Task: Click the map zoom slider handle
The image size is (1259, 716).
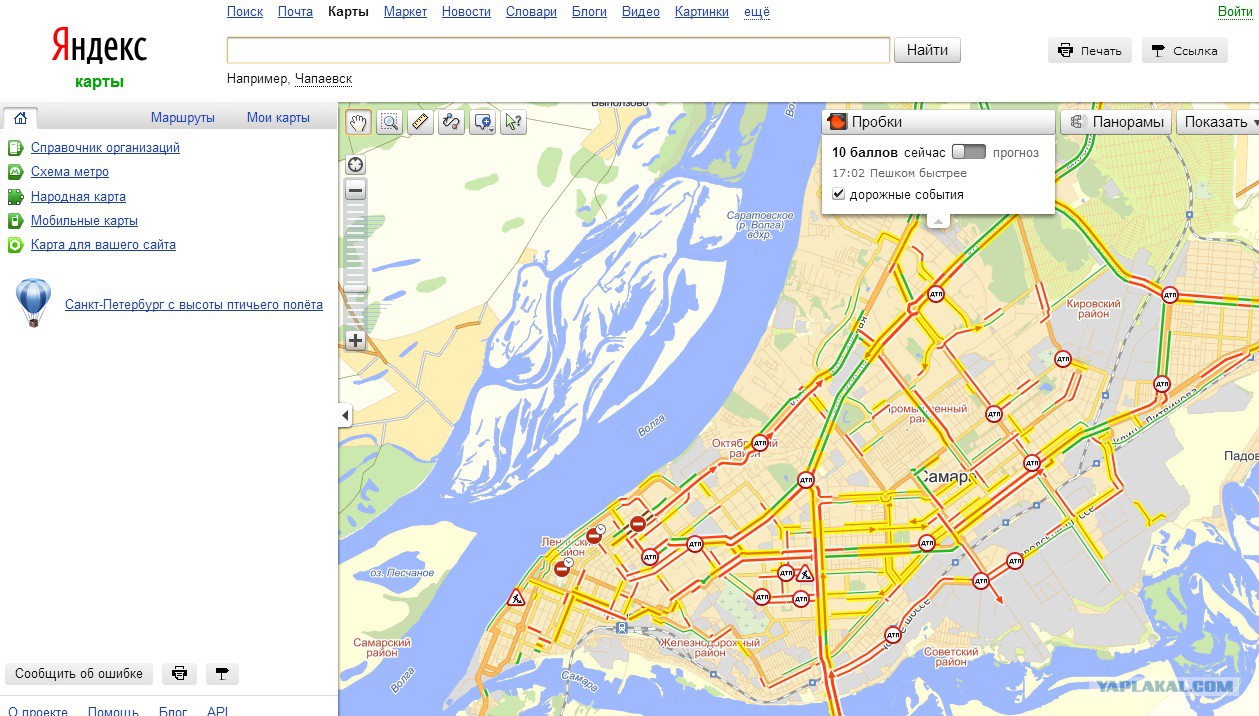Action: (355, 289)
